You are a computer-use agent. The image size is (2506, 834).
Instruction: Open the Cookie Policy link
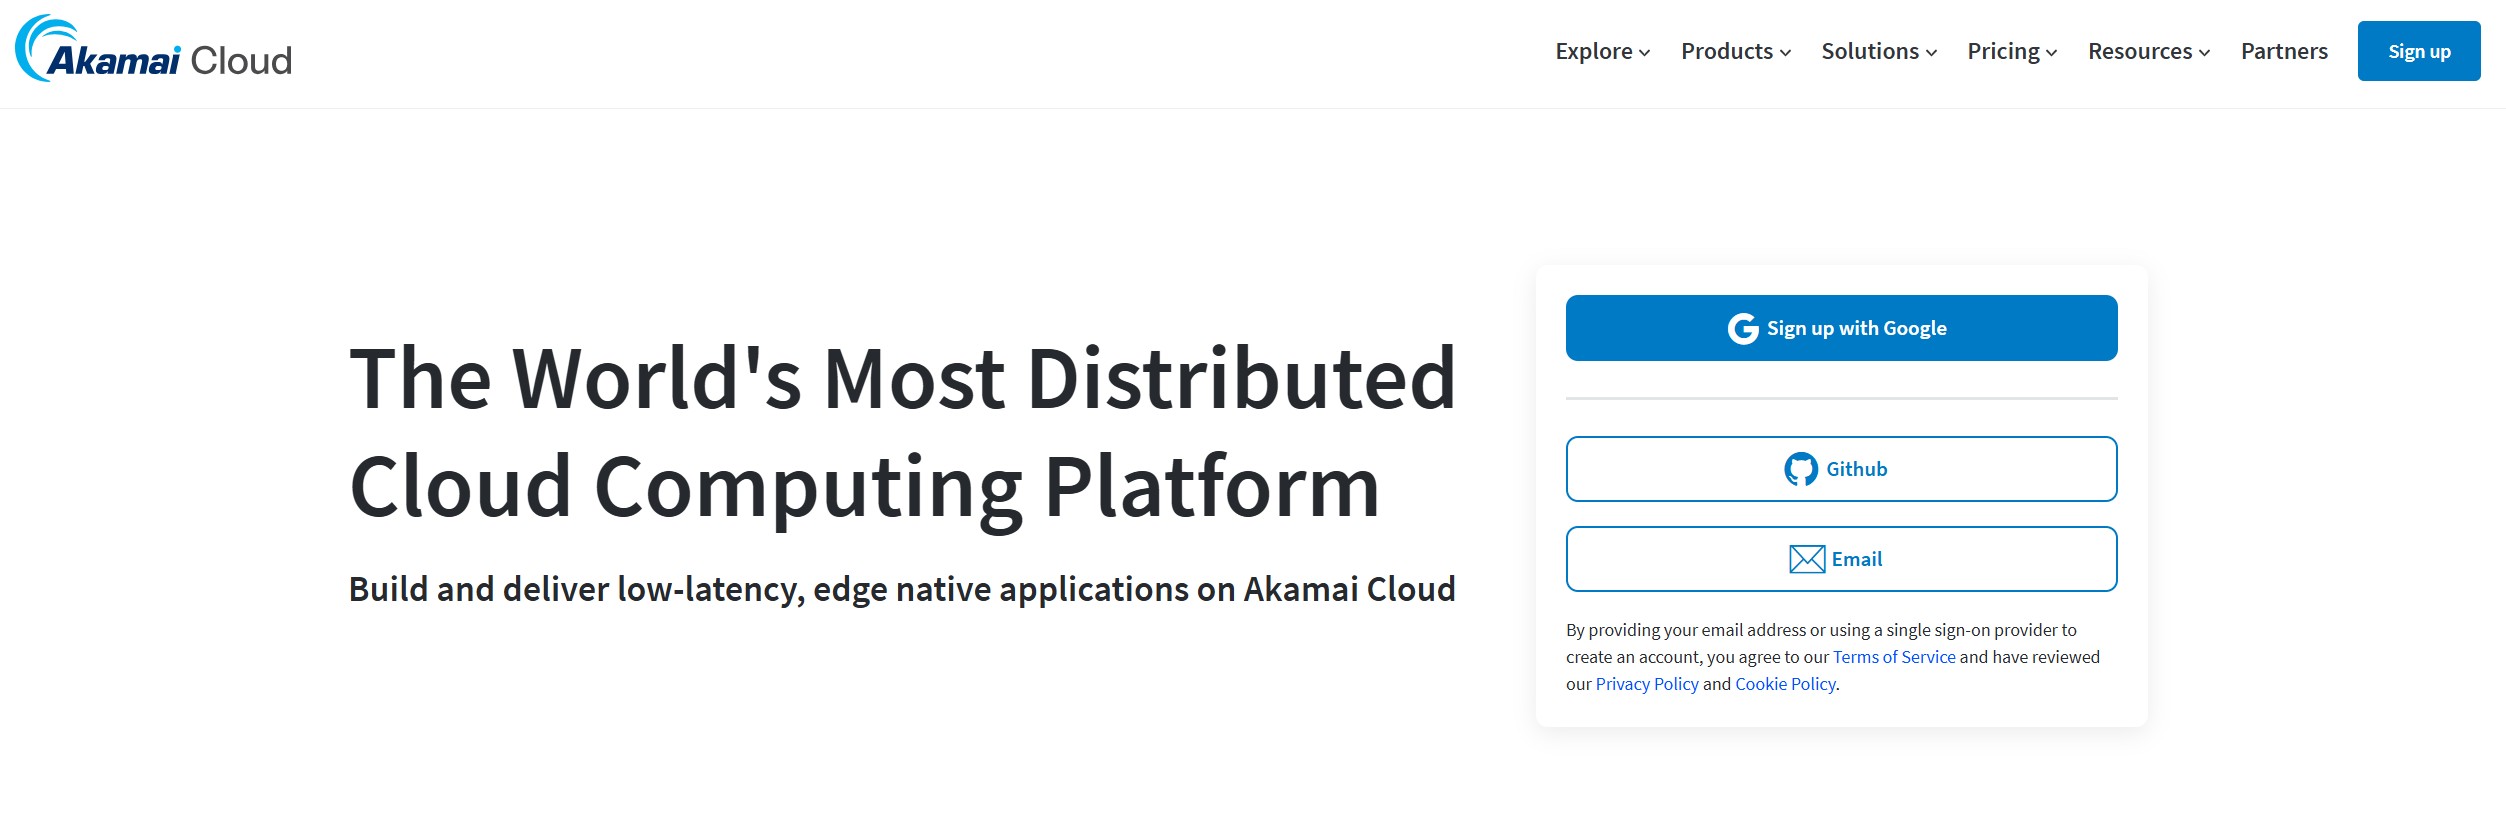[x=1784, y=684]
